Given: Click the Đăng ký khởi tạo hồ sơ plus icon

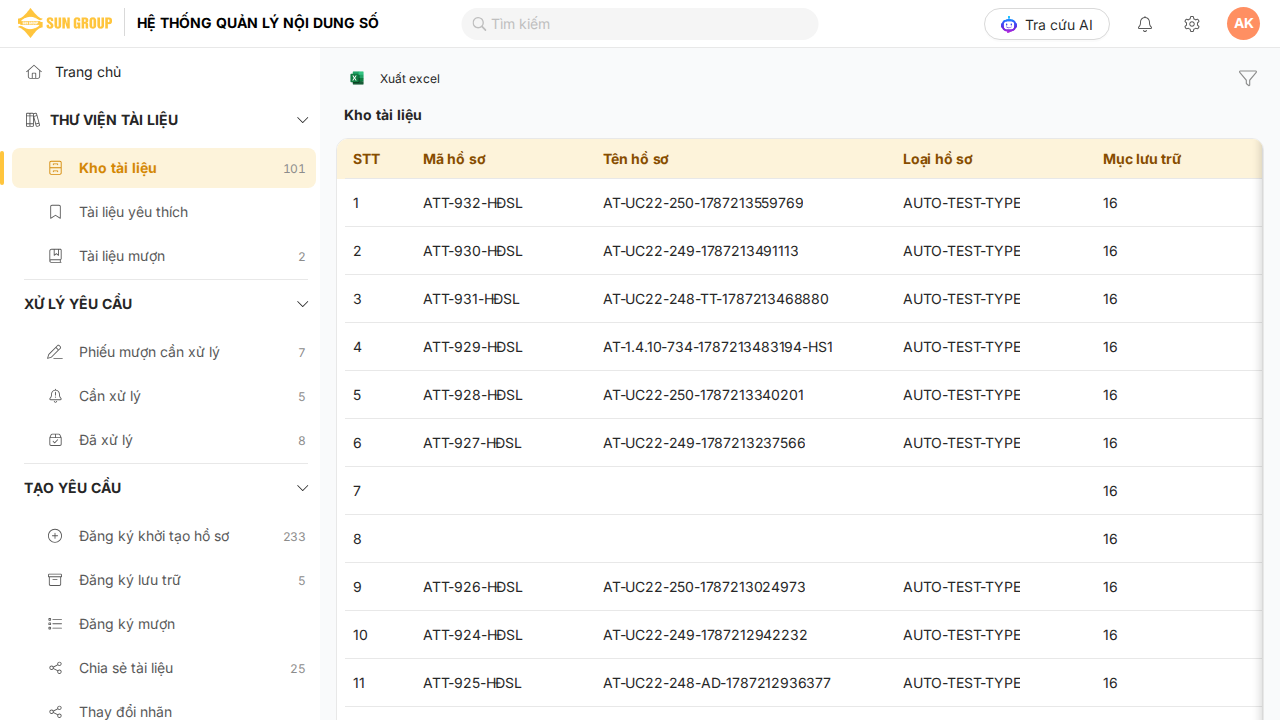Looking at the screenshot, I should pos(56,536).
